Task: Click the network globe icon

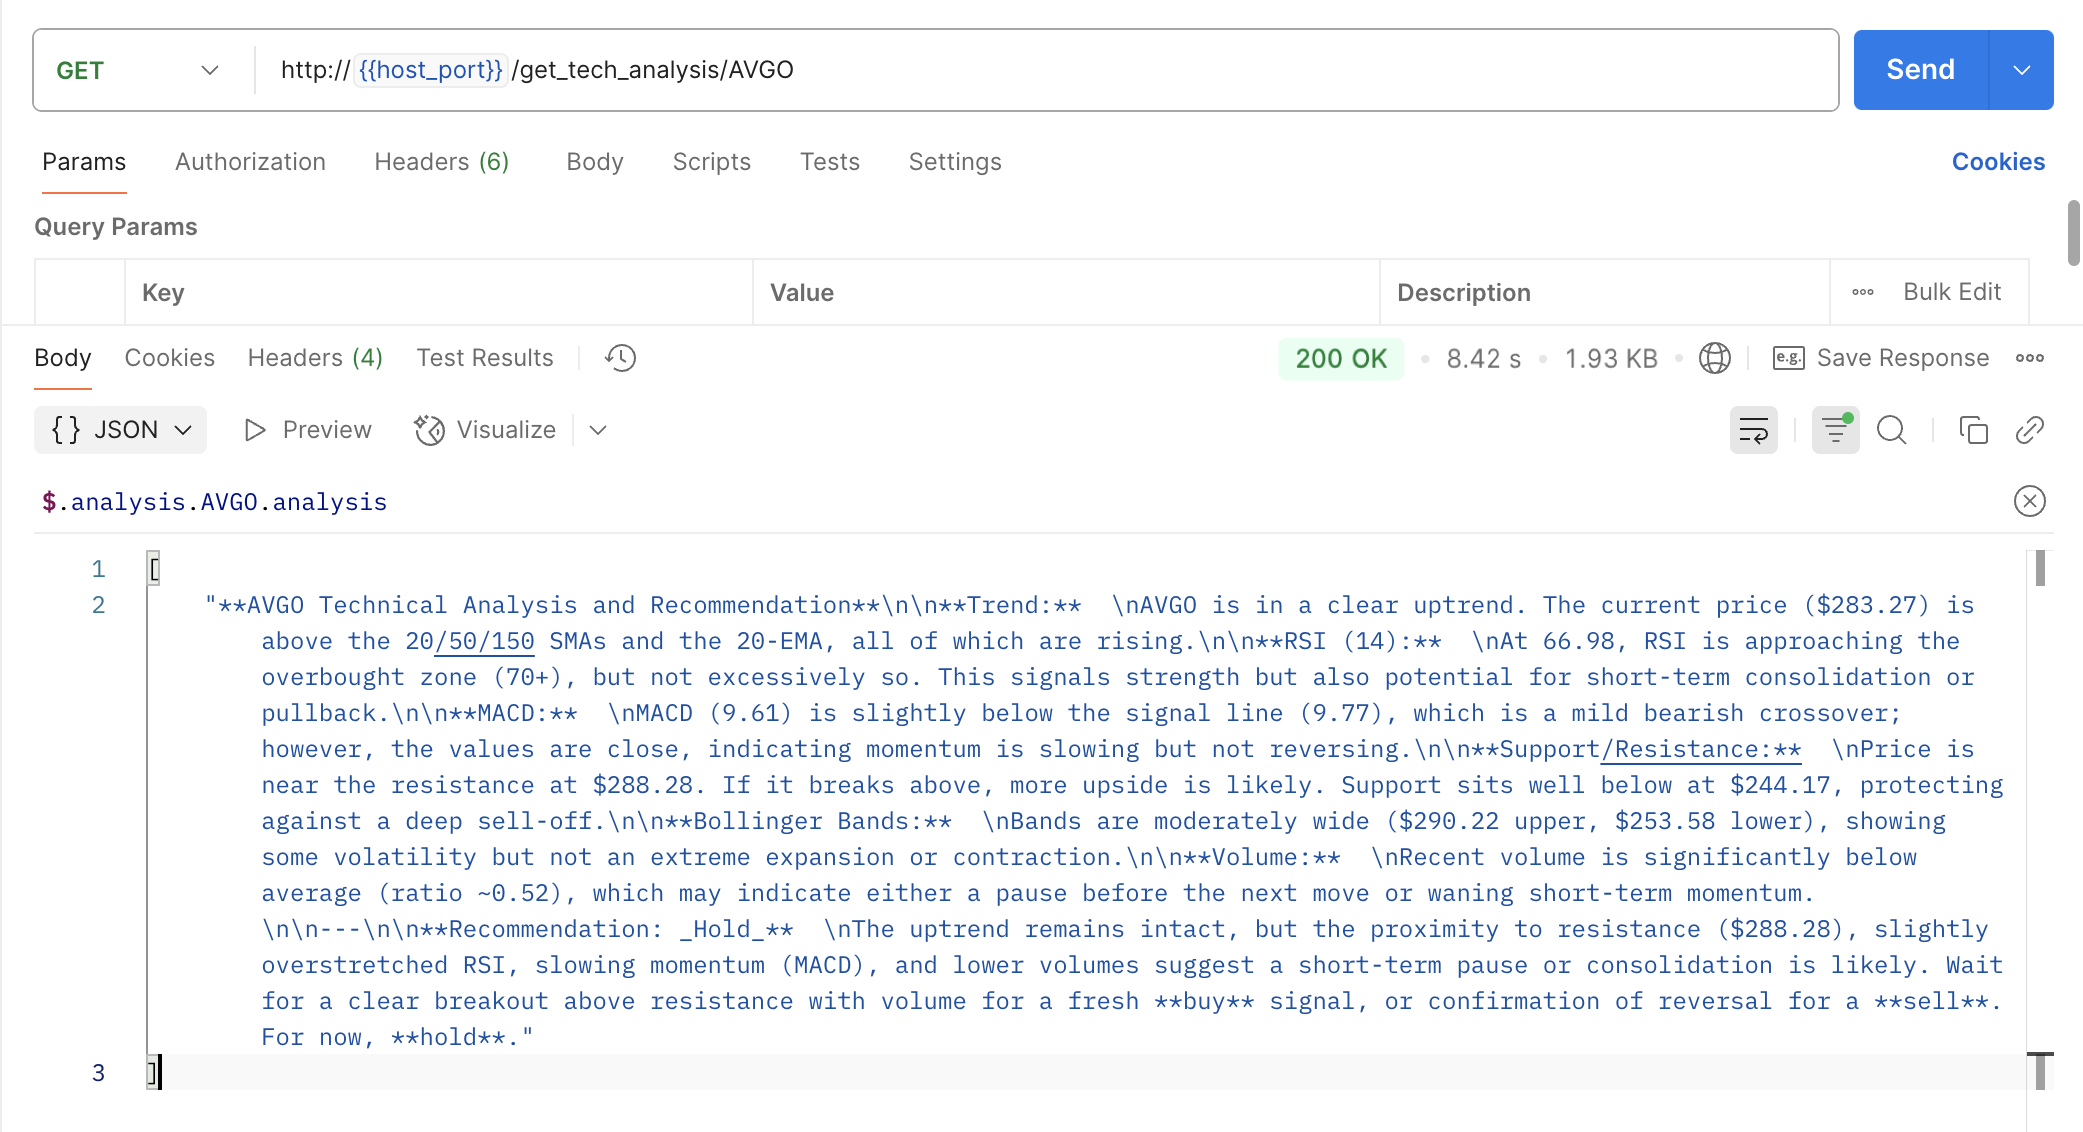Action: [x=1715, y=358]
